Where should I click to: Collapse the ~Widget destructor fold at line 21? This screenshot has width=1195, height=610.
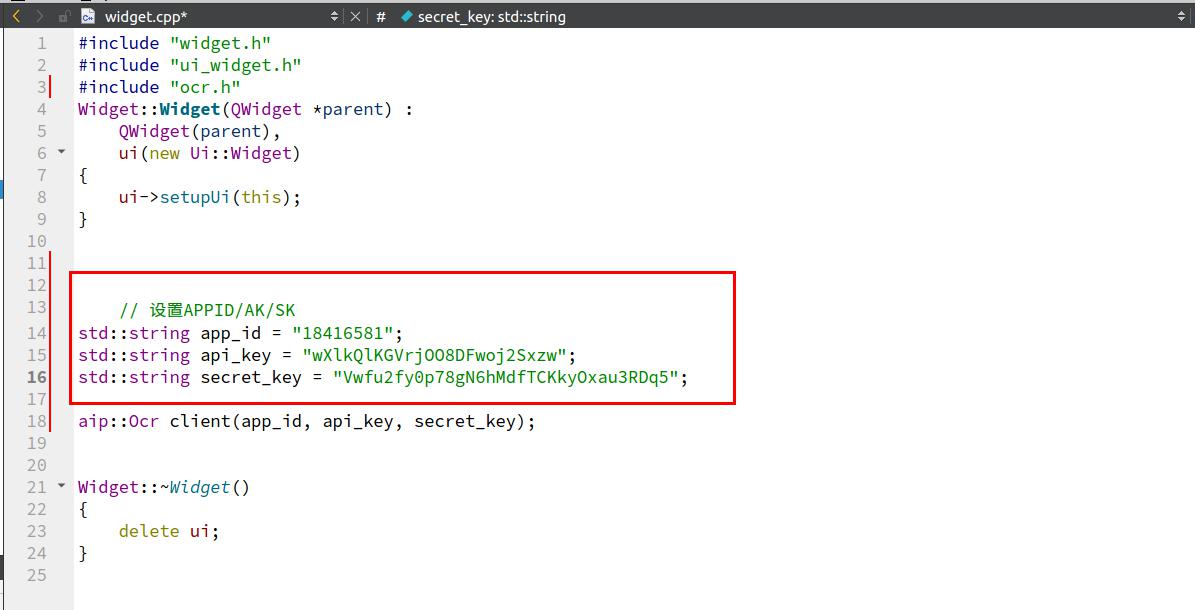62,486
